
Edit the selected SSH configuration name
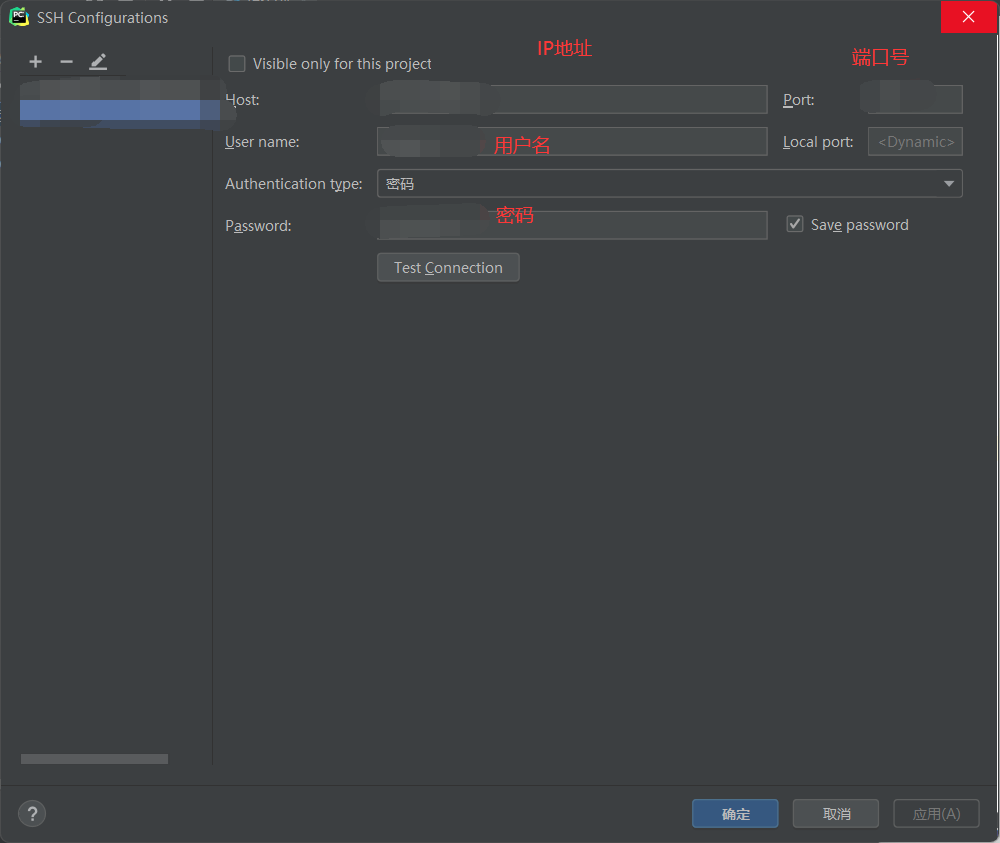pyautogui.click(x=98, y=62)
